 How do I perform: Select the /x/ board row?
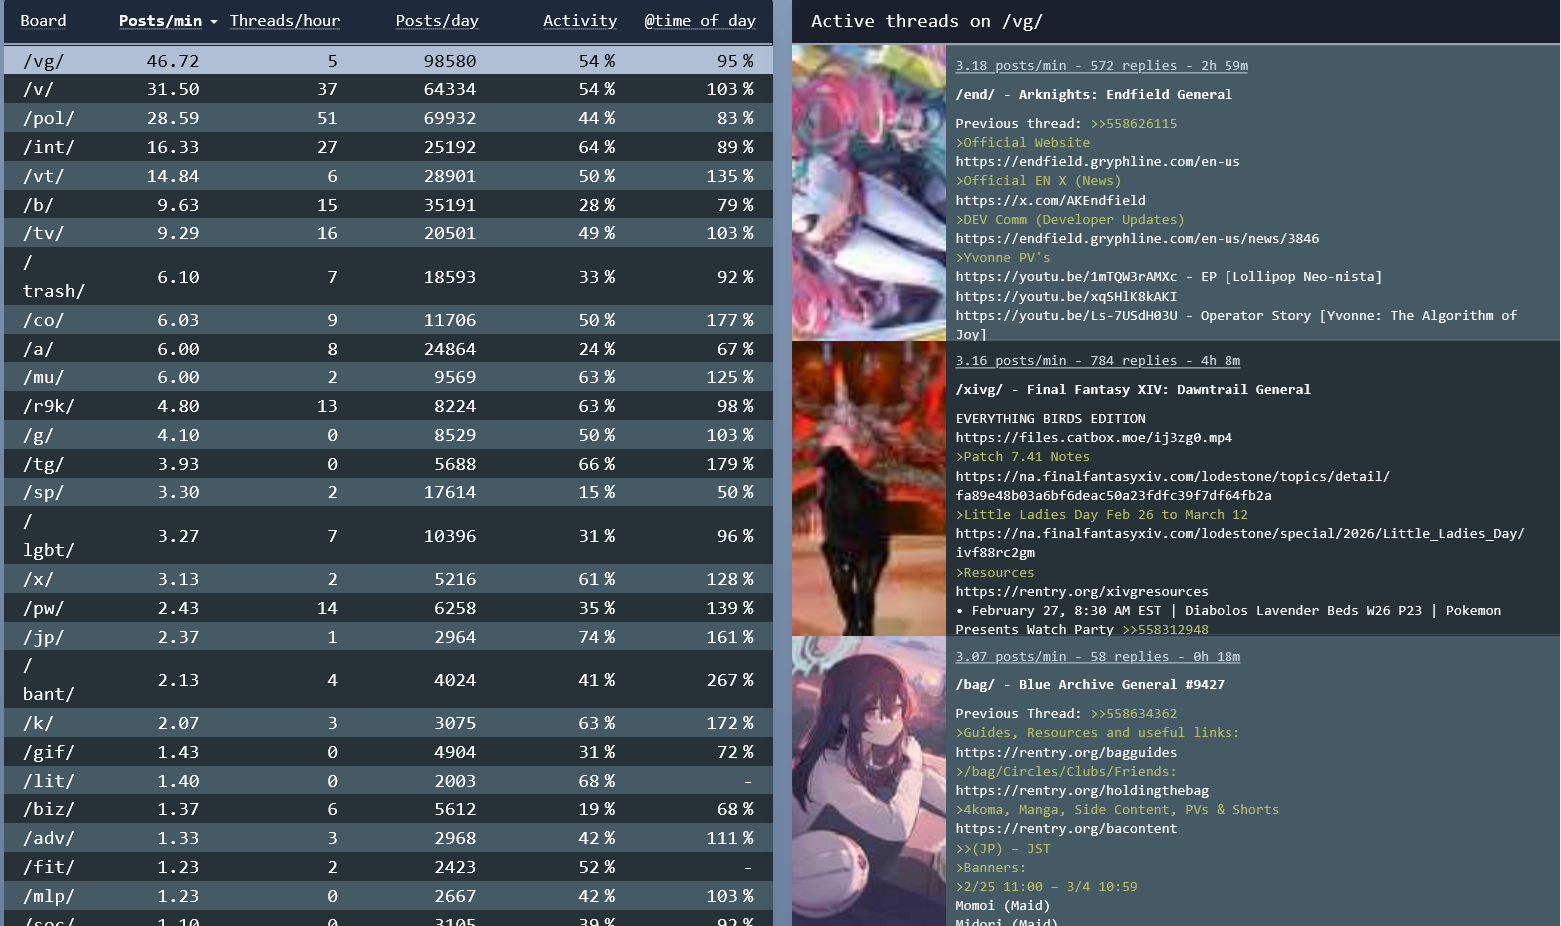pyautogui.click(x=388, y=579)
